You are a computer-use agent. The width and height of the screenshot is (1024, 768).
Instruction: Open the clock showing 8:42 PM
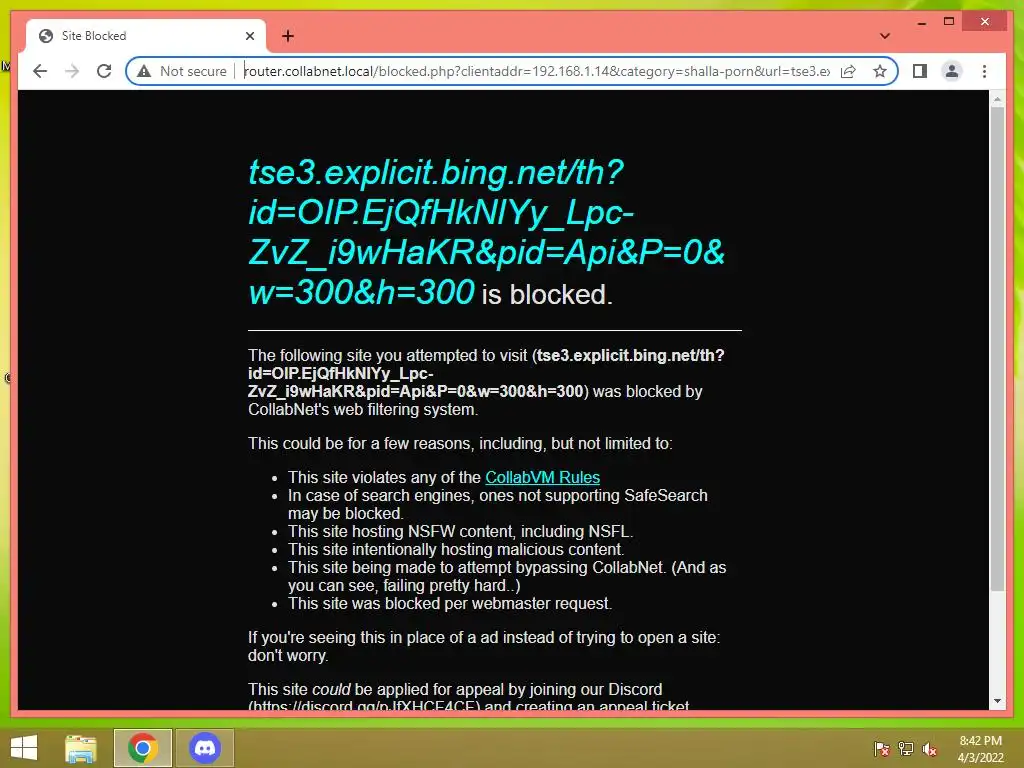[980, 749]
